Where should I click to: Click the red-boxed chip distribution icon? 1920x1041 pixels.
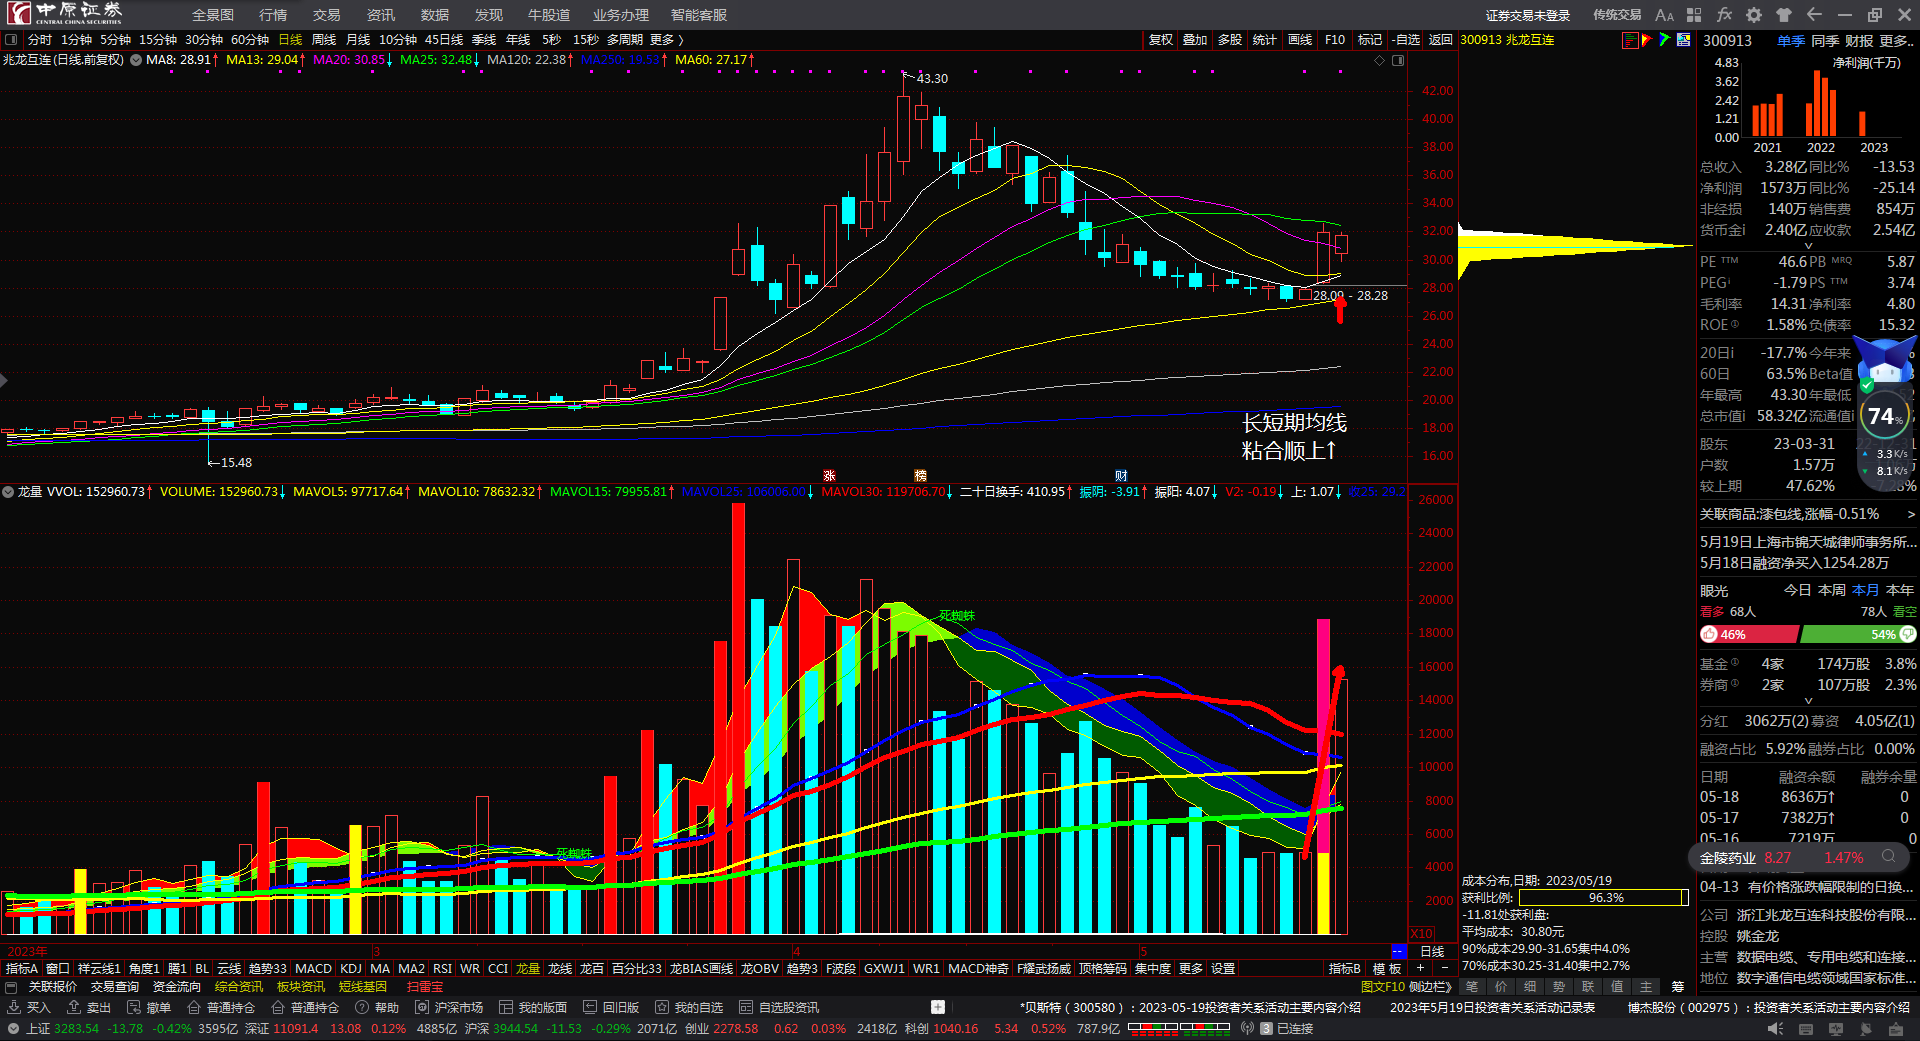tap(1630, 40)
